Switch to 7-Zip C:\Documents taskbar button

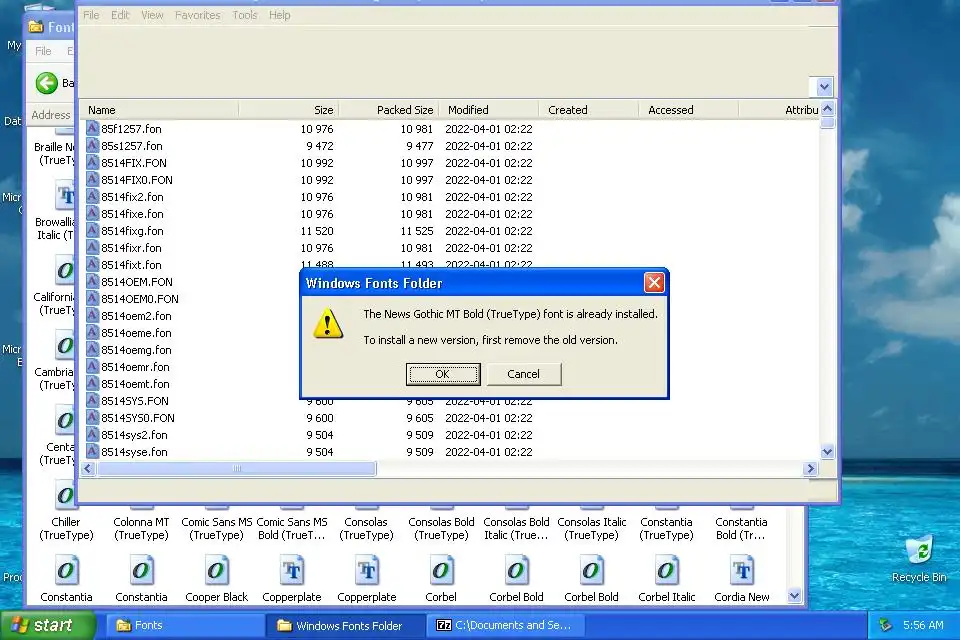click(505, 625)
